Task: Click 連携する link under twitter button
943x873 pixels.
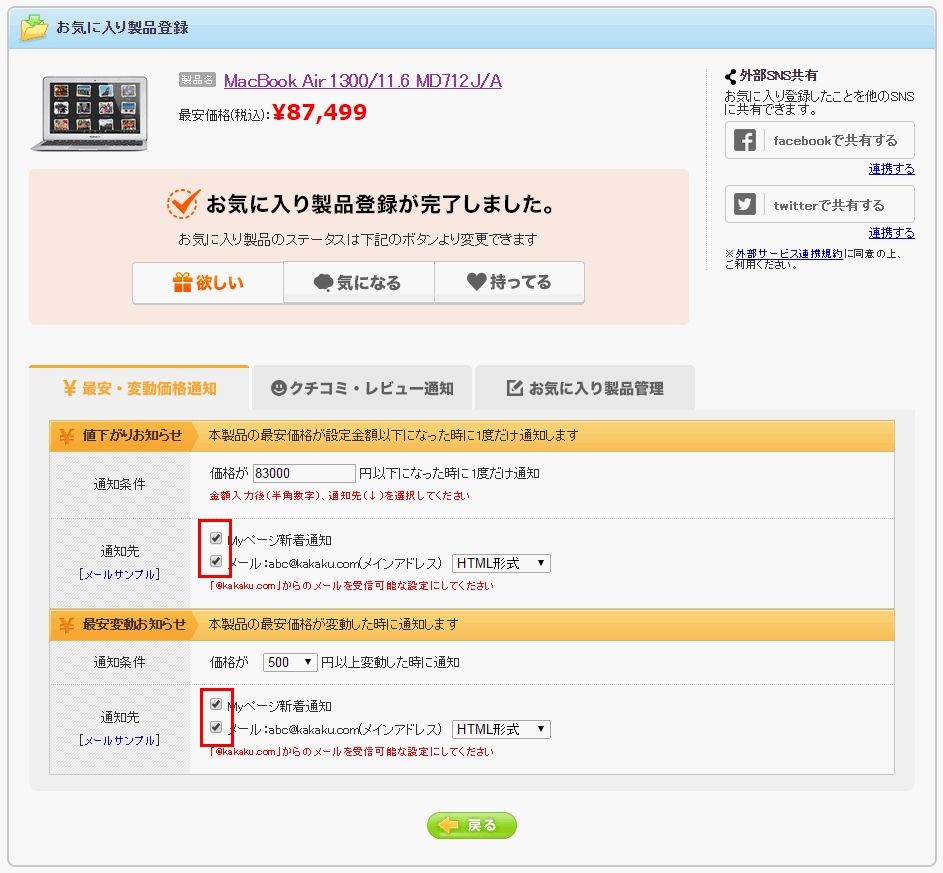Action: [891, 233]
